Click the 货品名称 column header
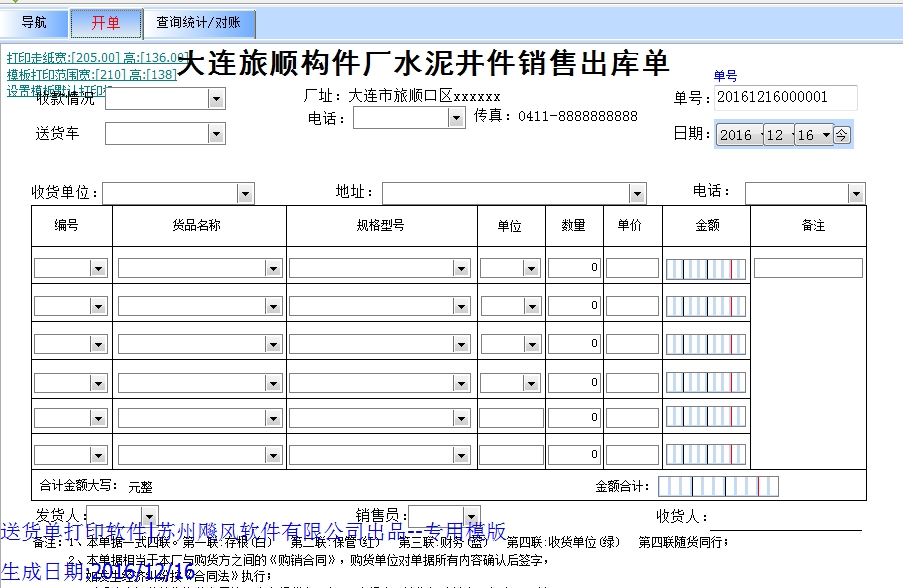The image size is (903, 588). [196, 225]
